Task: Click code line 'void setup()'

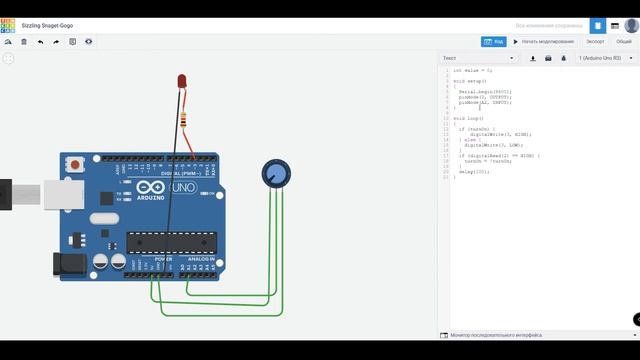Action: point(470,81)
